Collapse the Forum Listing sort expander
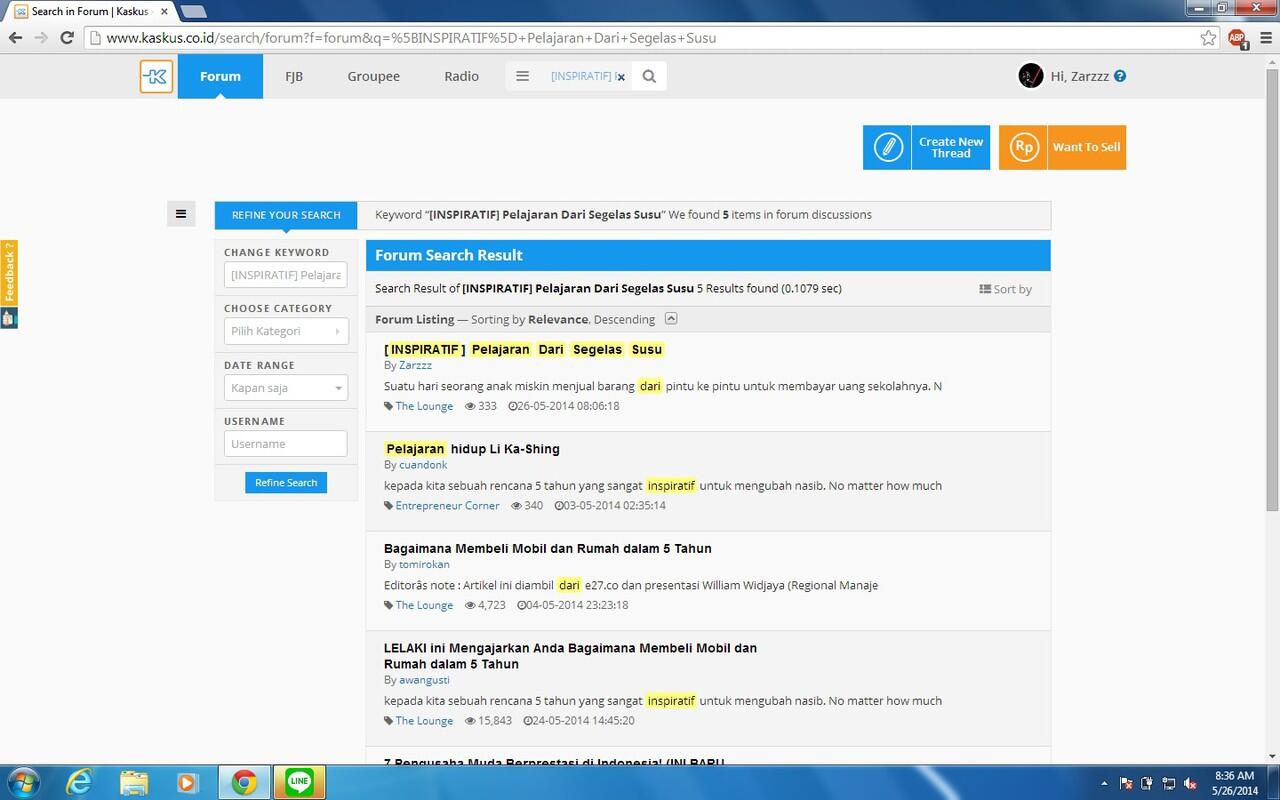The height and width of the screenshot is (800, 1280). click(x=671, y=319)
